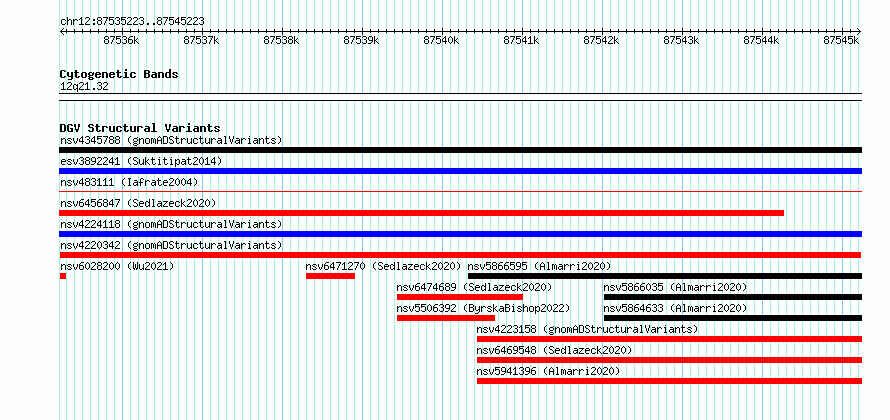Click the small red nsv6028200 bar
890x420 pixels.
coord(63,276)
